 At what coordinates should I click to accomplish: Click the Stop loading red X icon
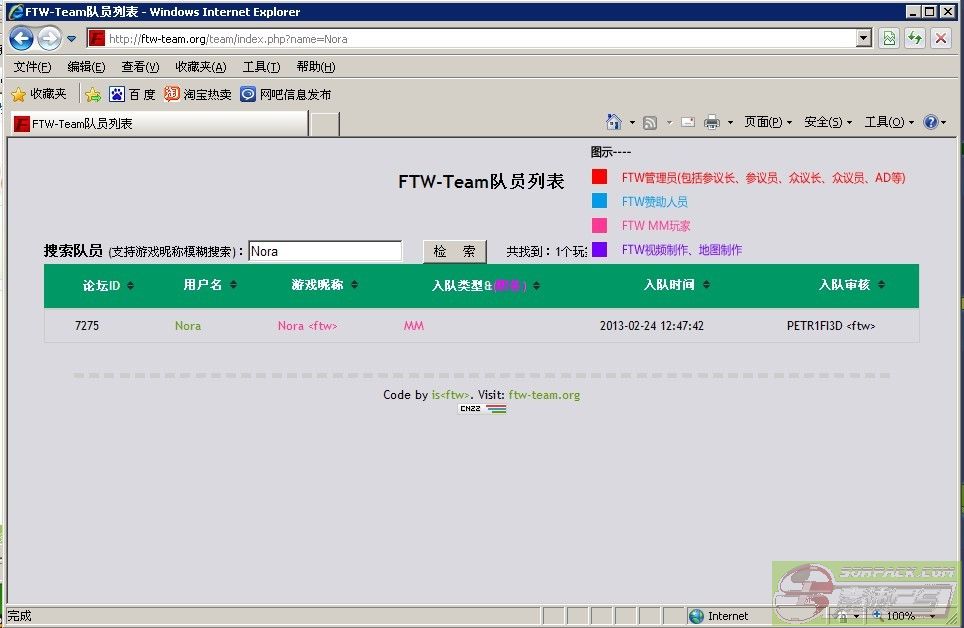(x=940, y=39)
